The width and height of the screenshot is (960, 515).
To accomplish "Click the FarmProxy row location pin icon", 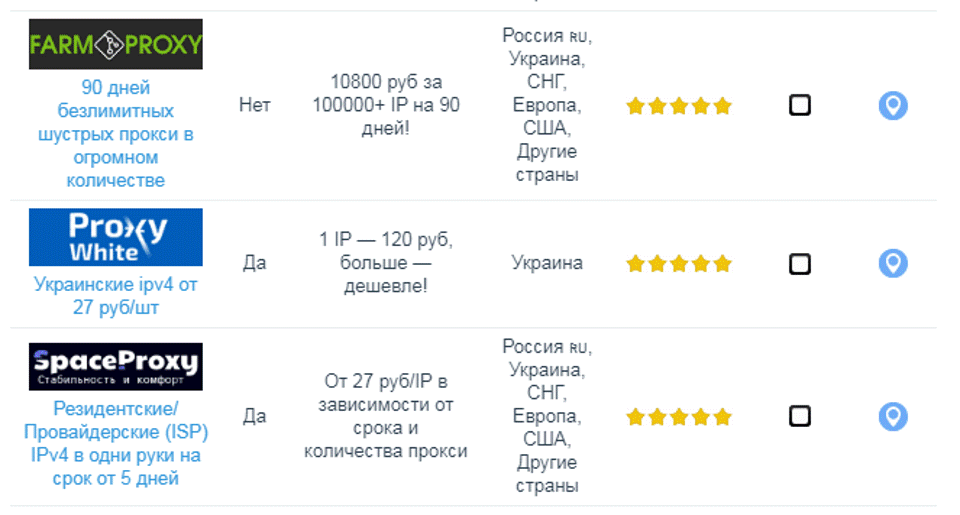I will click(x=892, y=105).
